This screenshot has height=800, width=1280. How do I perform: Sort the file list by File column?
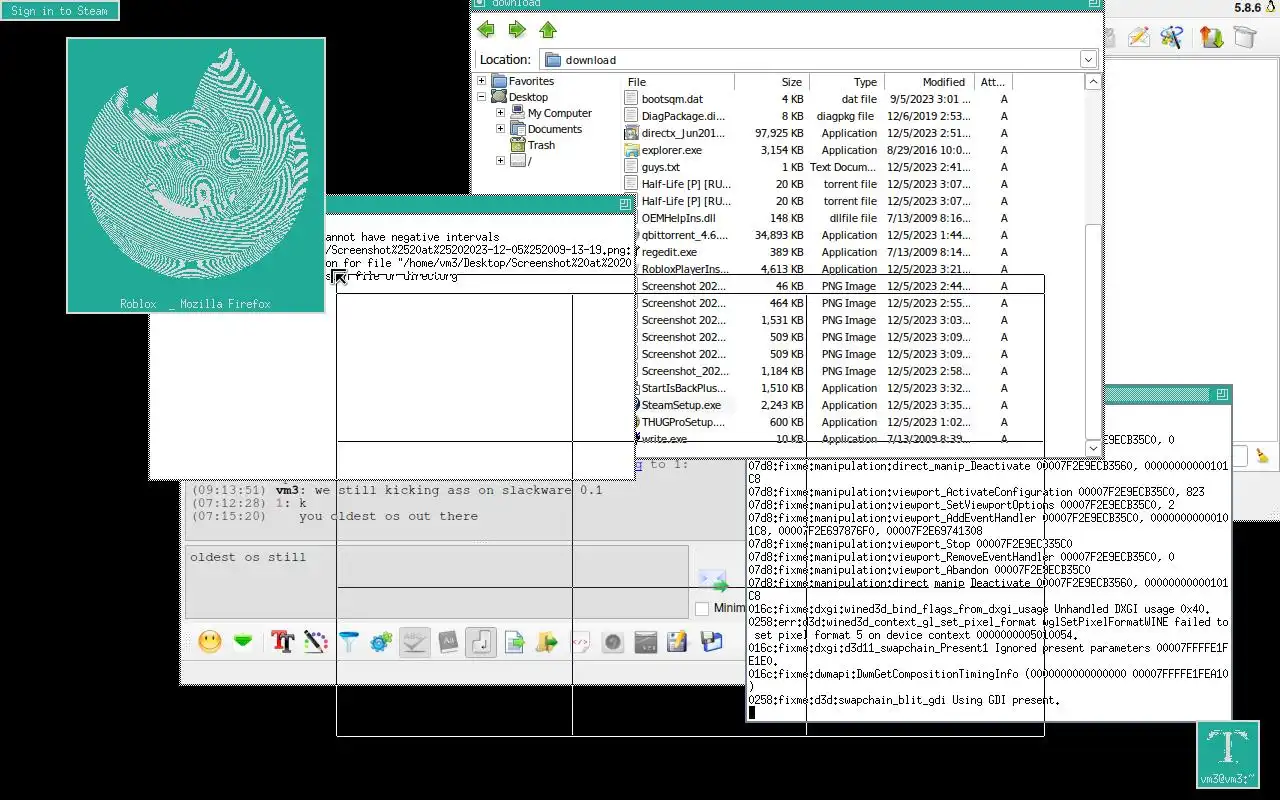coord(678,82)
